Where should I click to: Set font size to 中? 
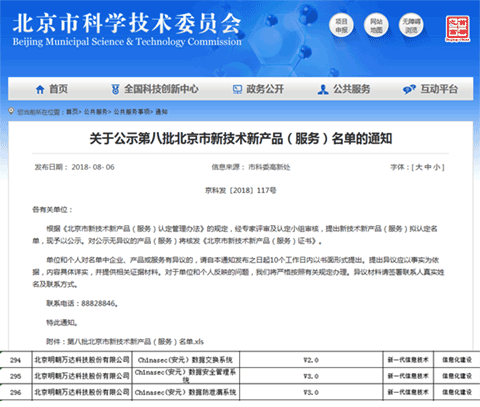[428, 167]
